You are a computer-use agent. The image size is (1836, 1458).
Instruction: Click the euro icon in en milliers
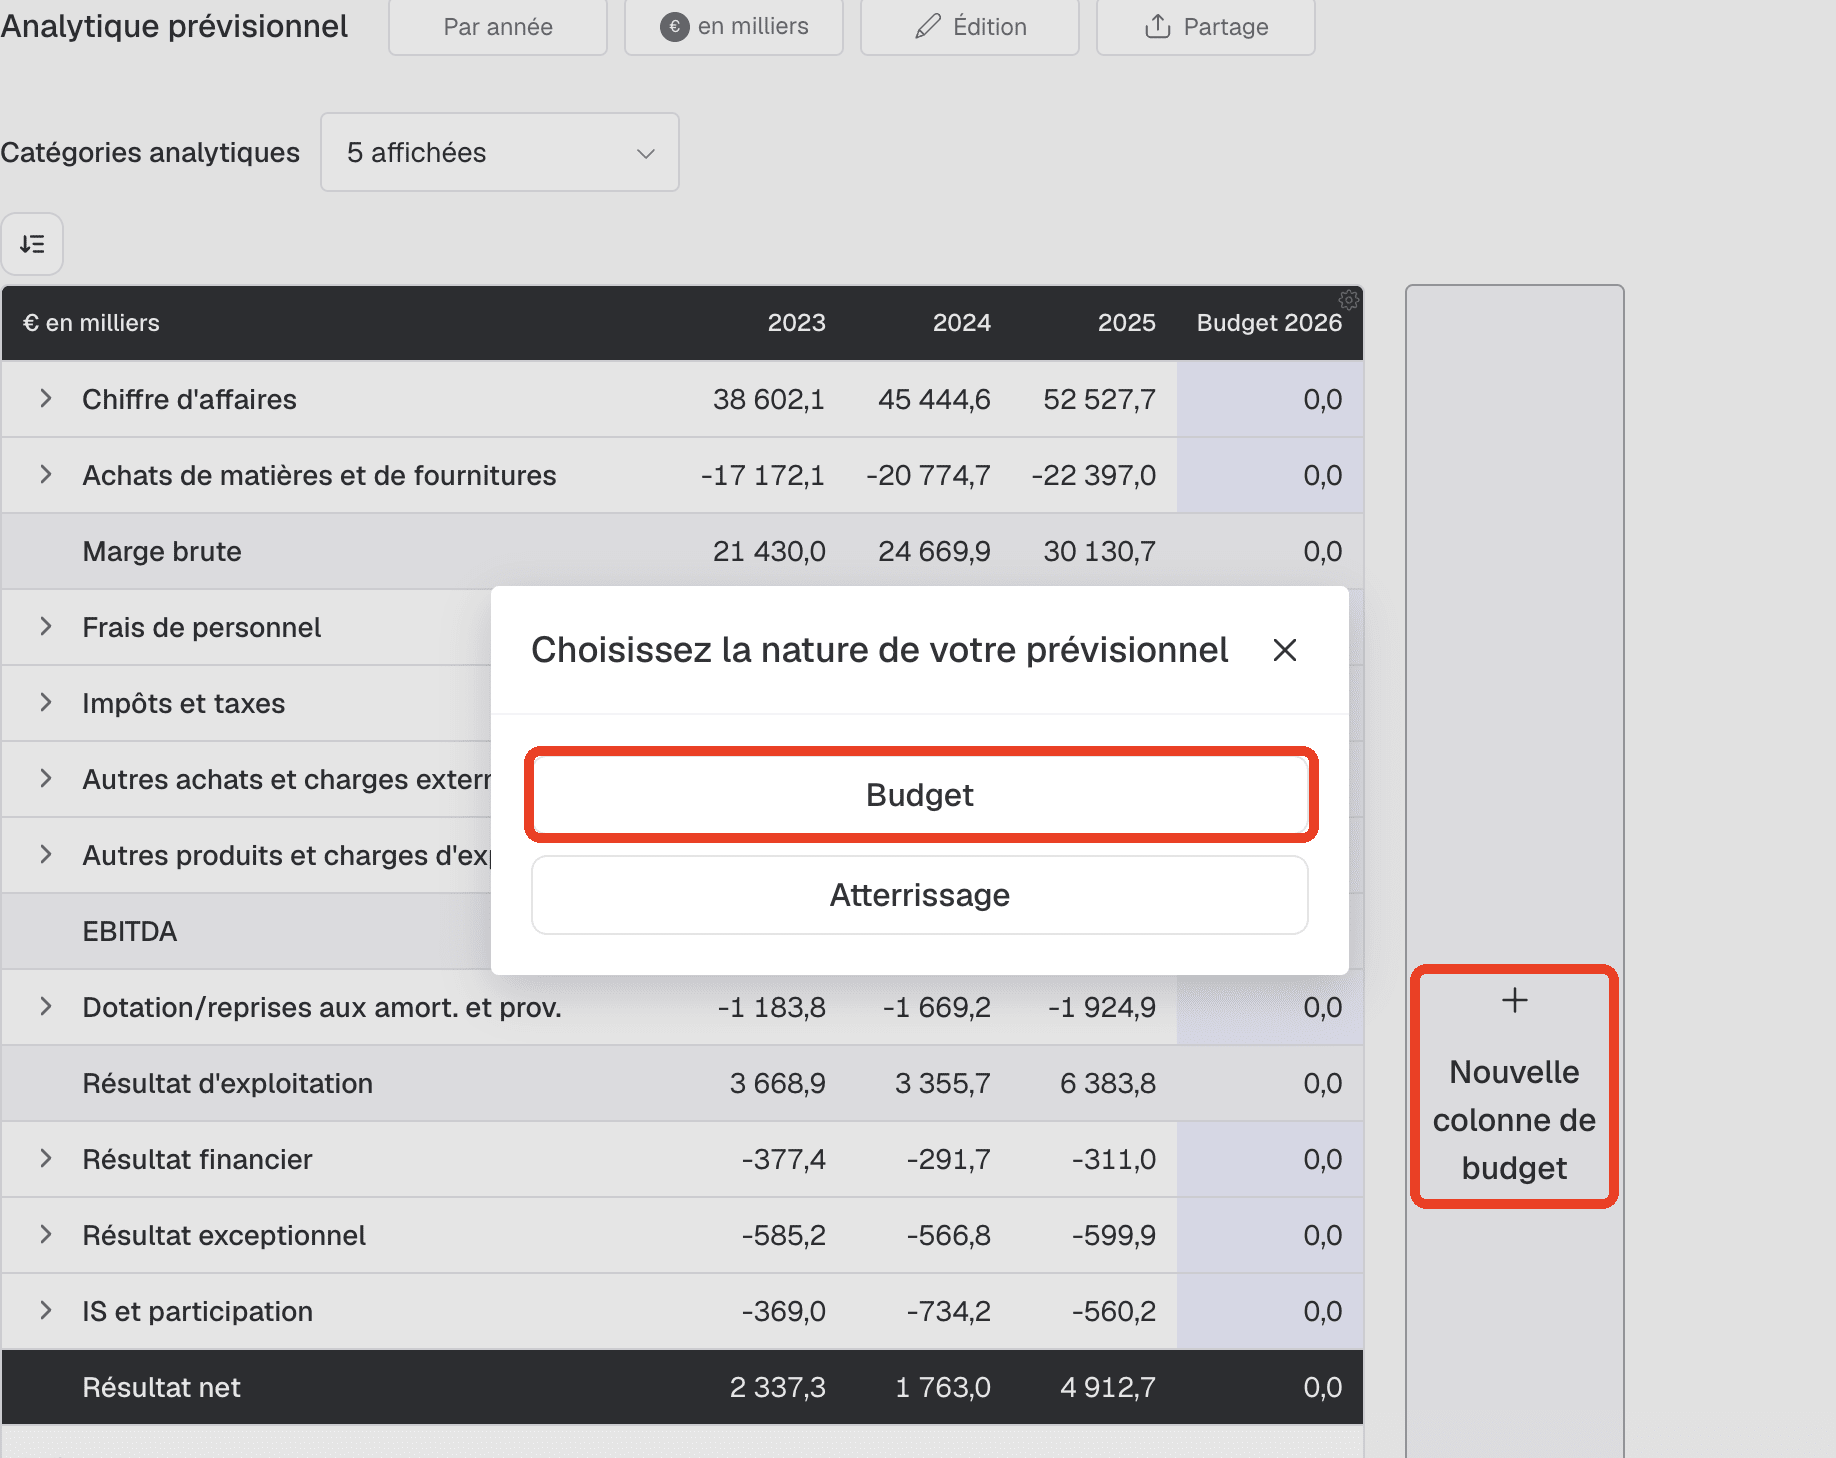coord(675,27)
